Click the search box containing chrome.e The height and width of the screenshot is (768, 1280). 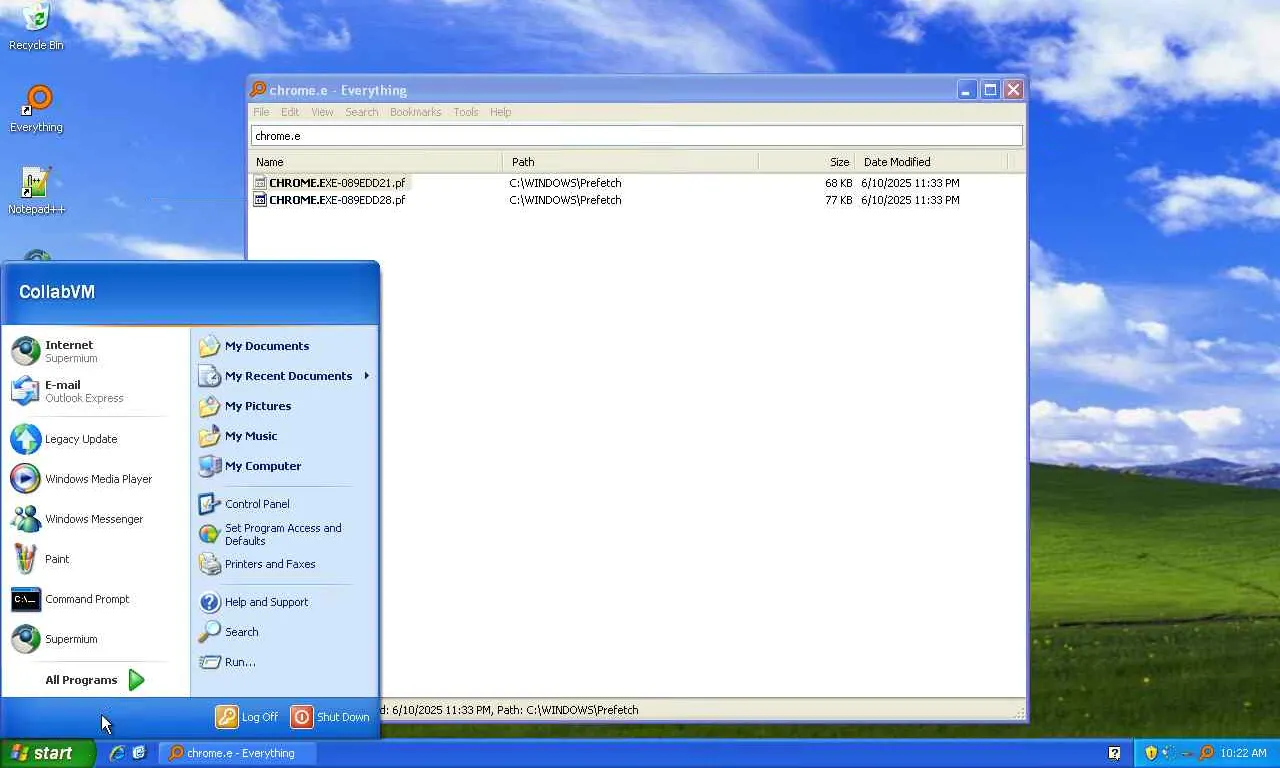(637, 136)
